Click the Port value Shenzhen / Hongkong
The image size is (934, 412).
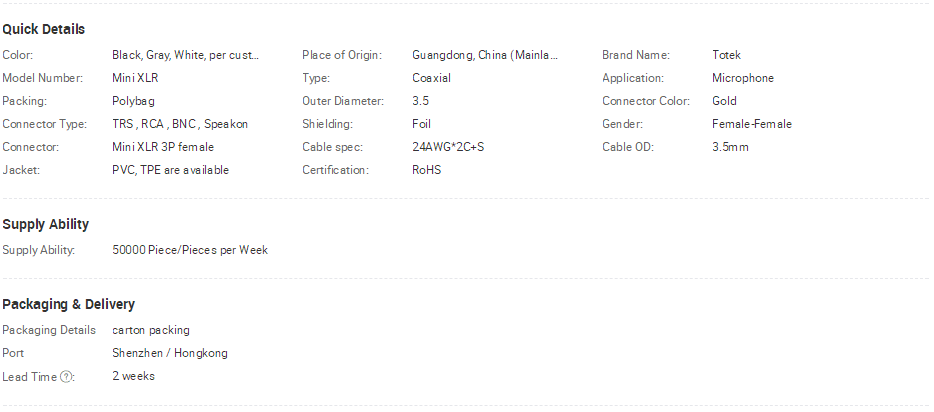click(x=170, y=353)
